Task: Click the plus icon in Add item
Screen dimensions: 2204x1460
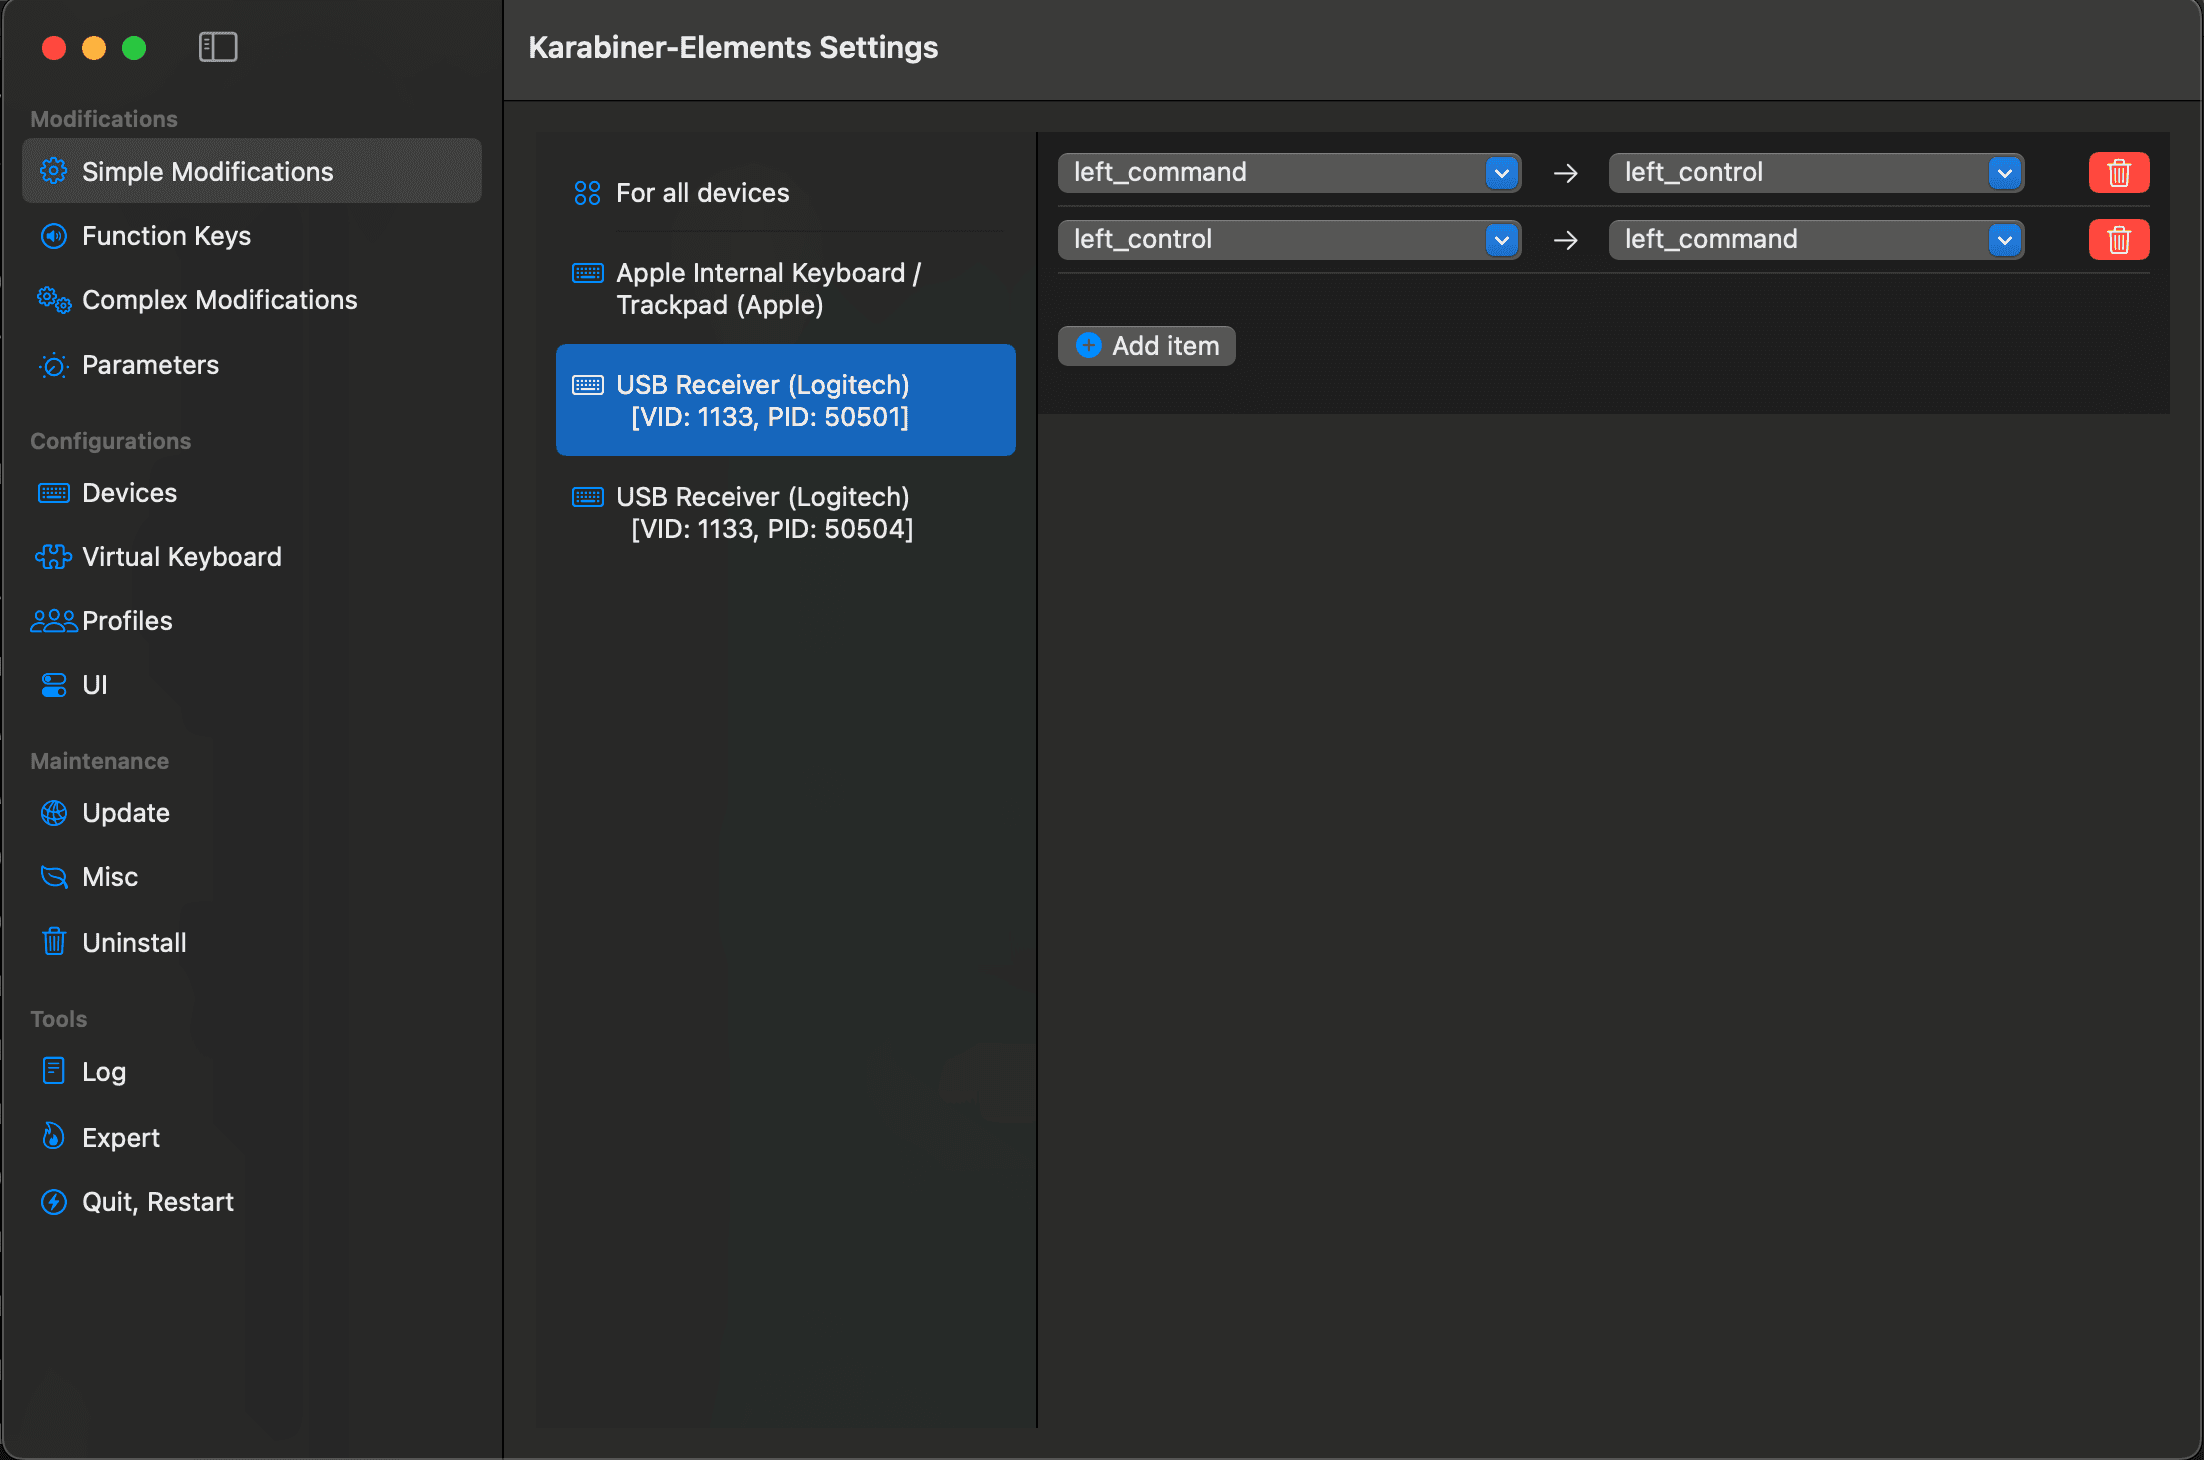Action: coord(1088,346)
